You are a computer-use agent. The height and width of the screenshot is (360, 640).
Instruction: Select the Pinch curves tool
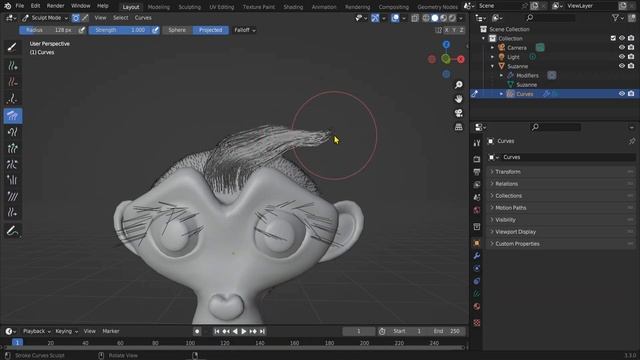[x=12, y=164]
